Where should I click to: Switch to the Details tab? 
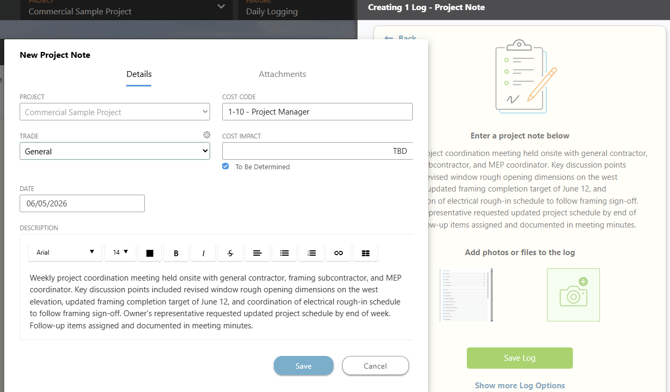[x=139, y=74]
